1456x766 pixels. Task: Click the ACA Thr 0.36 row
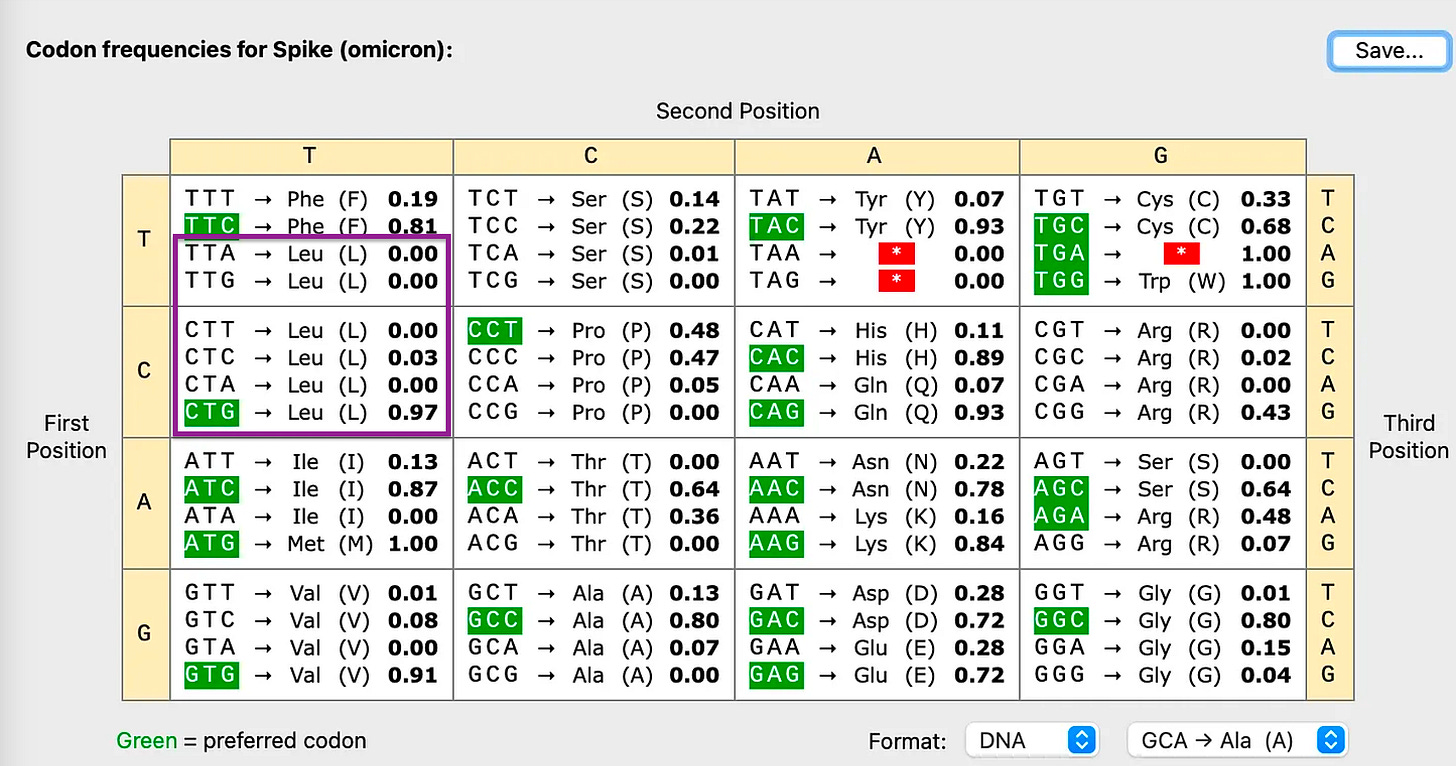(594, 517)
